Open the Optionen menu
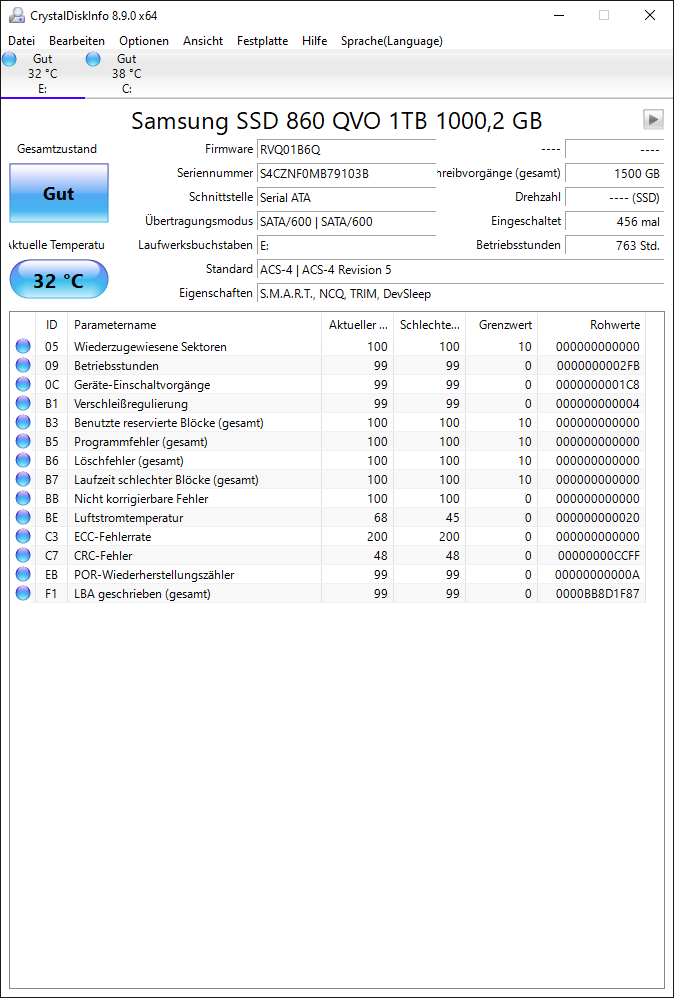674x998 pixels. point(144,41)
